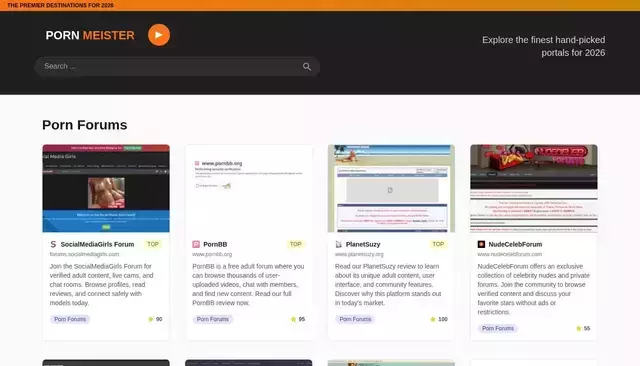
Task: Click the Explore the finest hand-picked portals tagline
Action: (543, 46)
